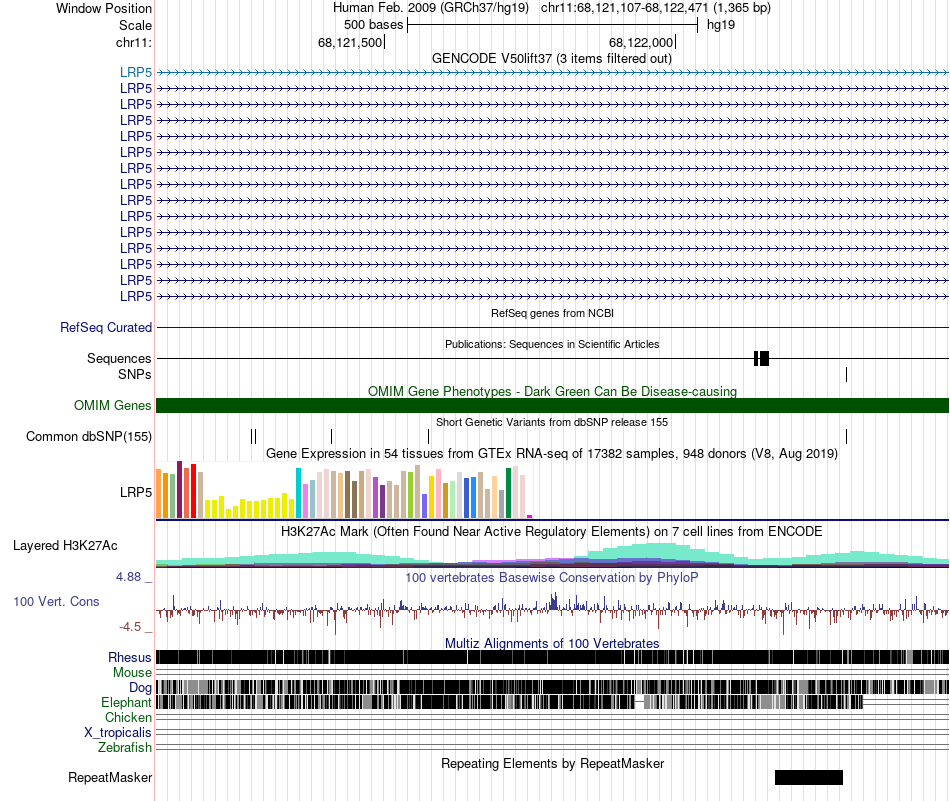Viewport: 950px width, 801px height.
Task: Select the SNPs track label
Action: (x=135, y=374)
